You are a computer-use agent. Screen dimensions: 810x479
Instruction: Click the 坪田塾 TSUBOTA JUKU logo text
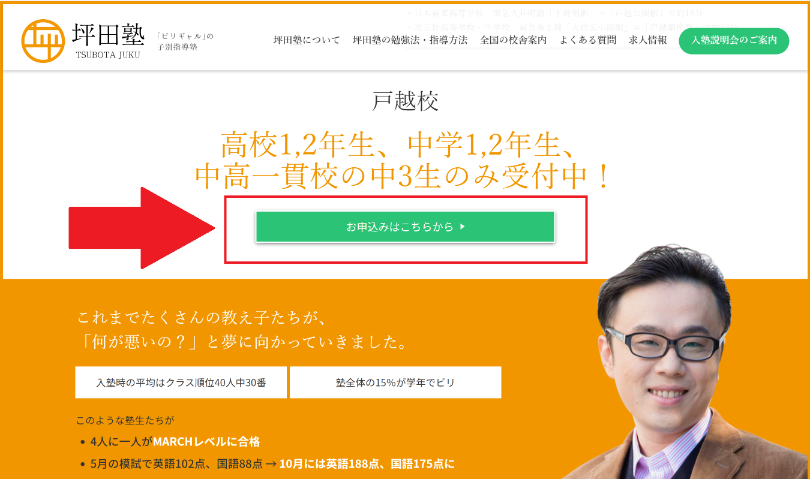click(108, 41)
